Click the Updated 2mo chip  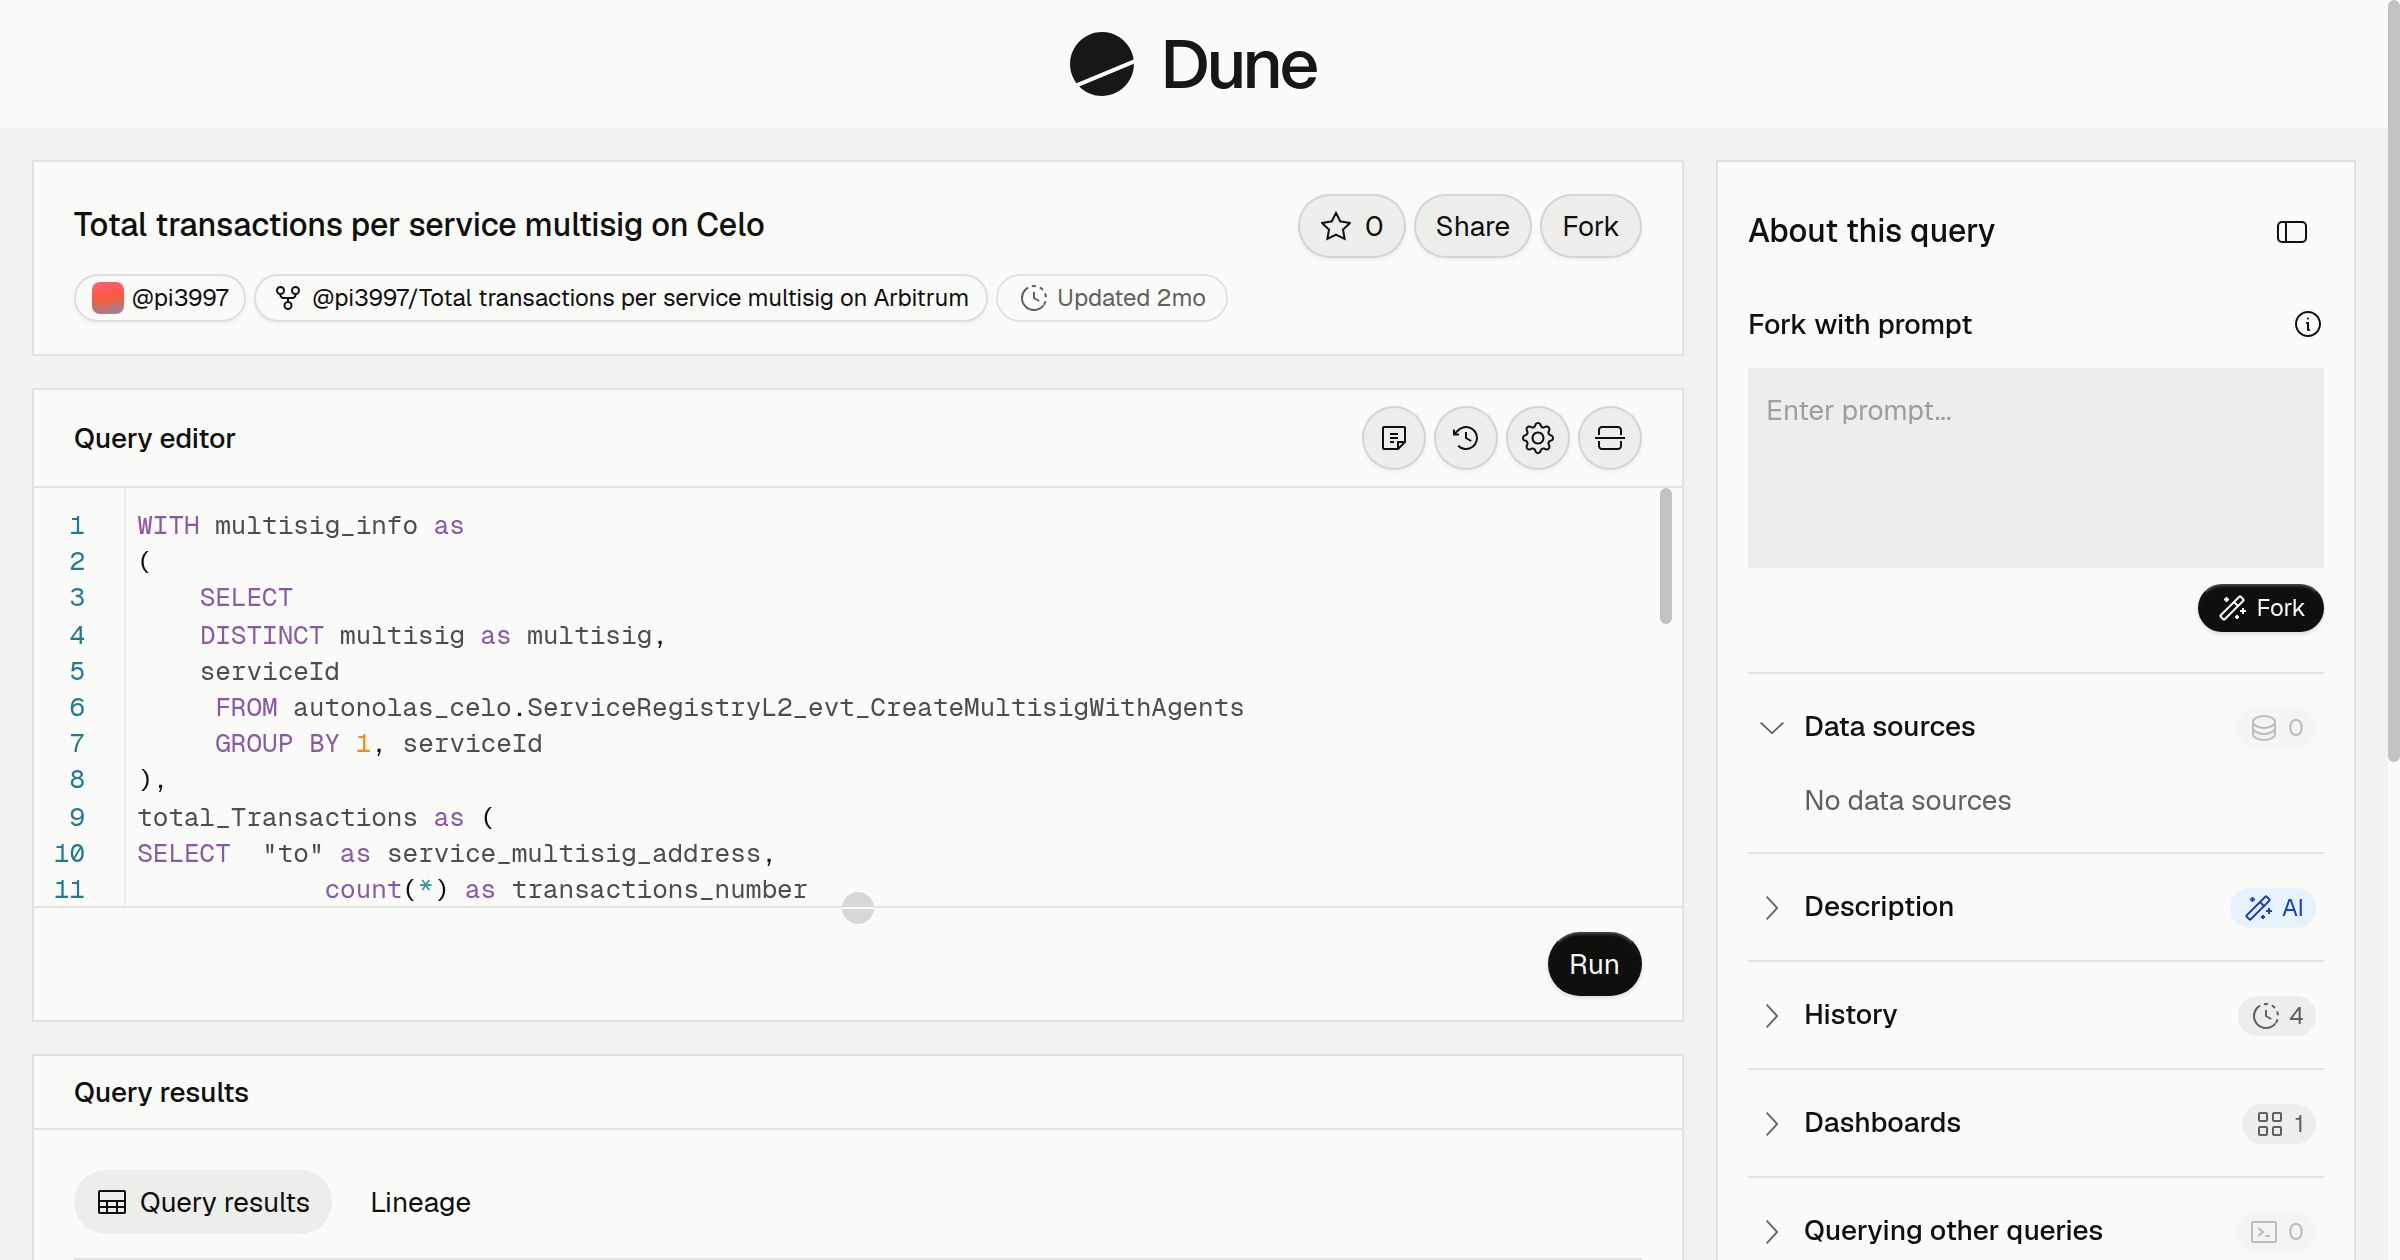[x=1112, y=298]
